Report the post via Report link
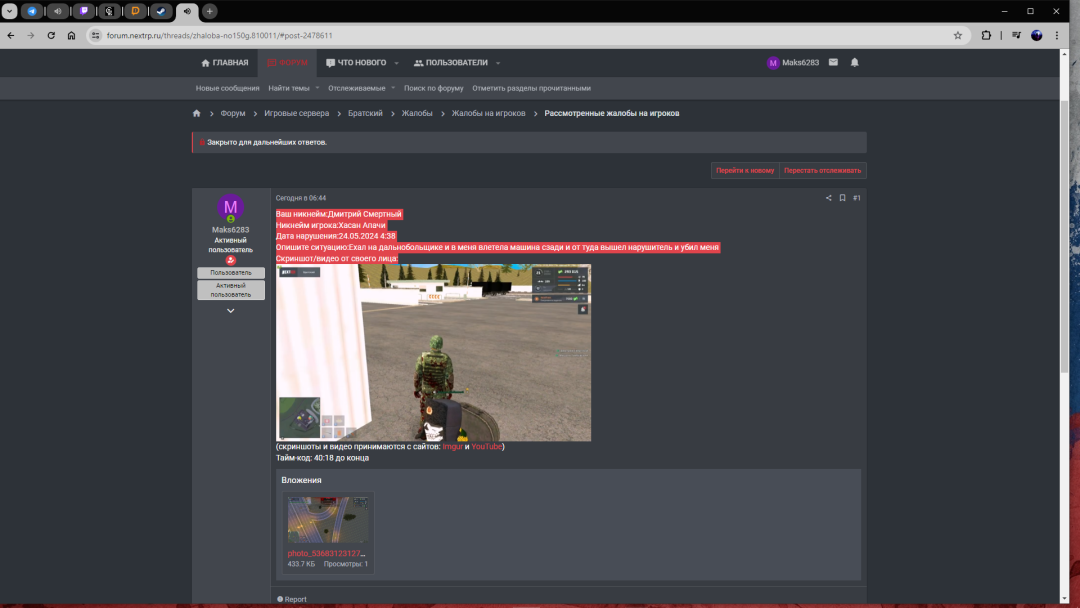 [x=292, y=600]
